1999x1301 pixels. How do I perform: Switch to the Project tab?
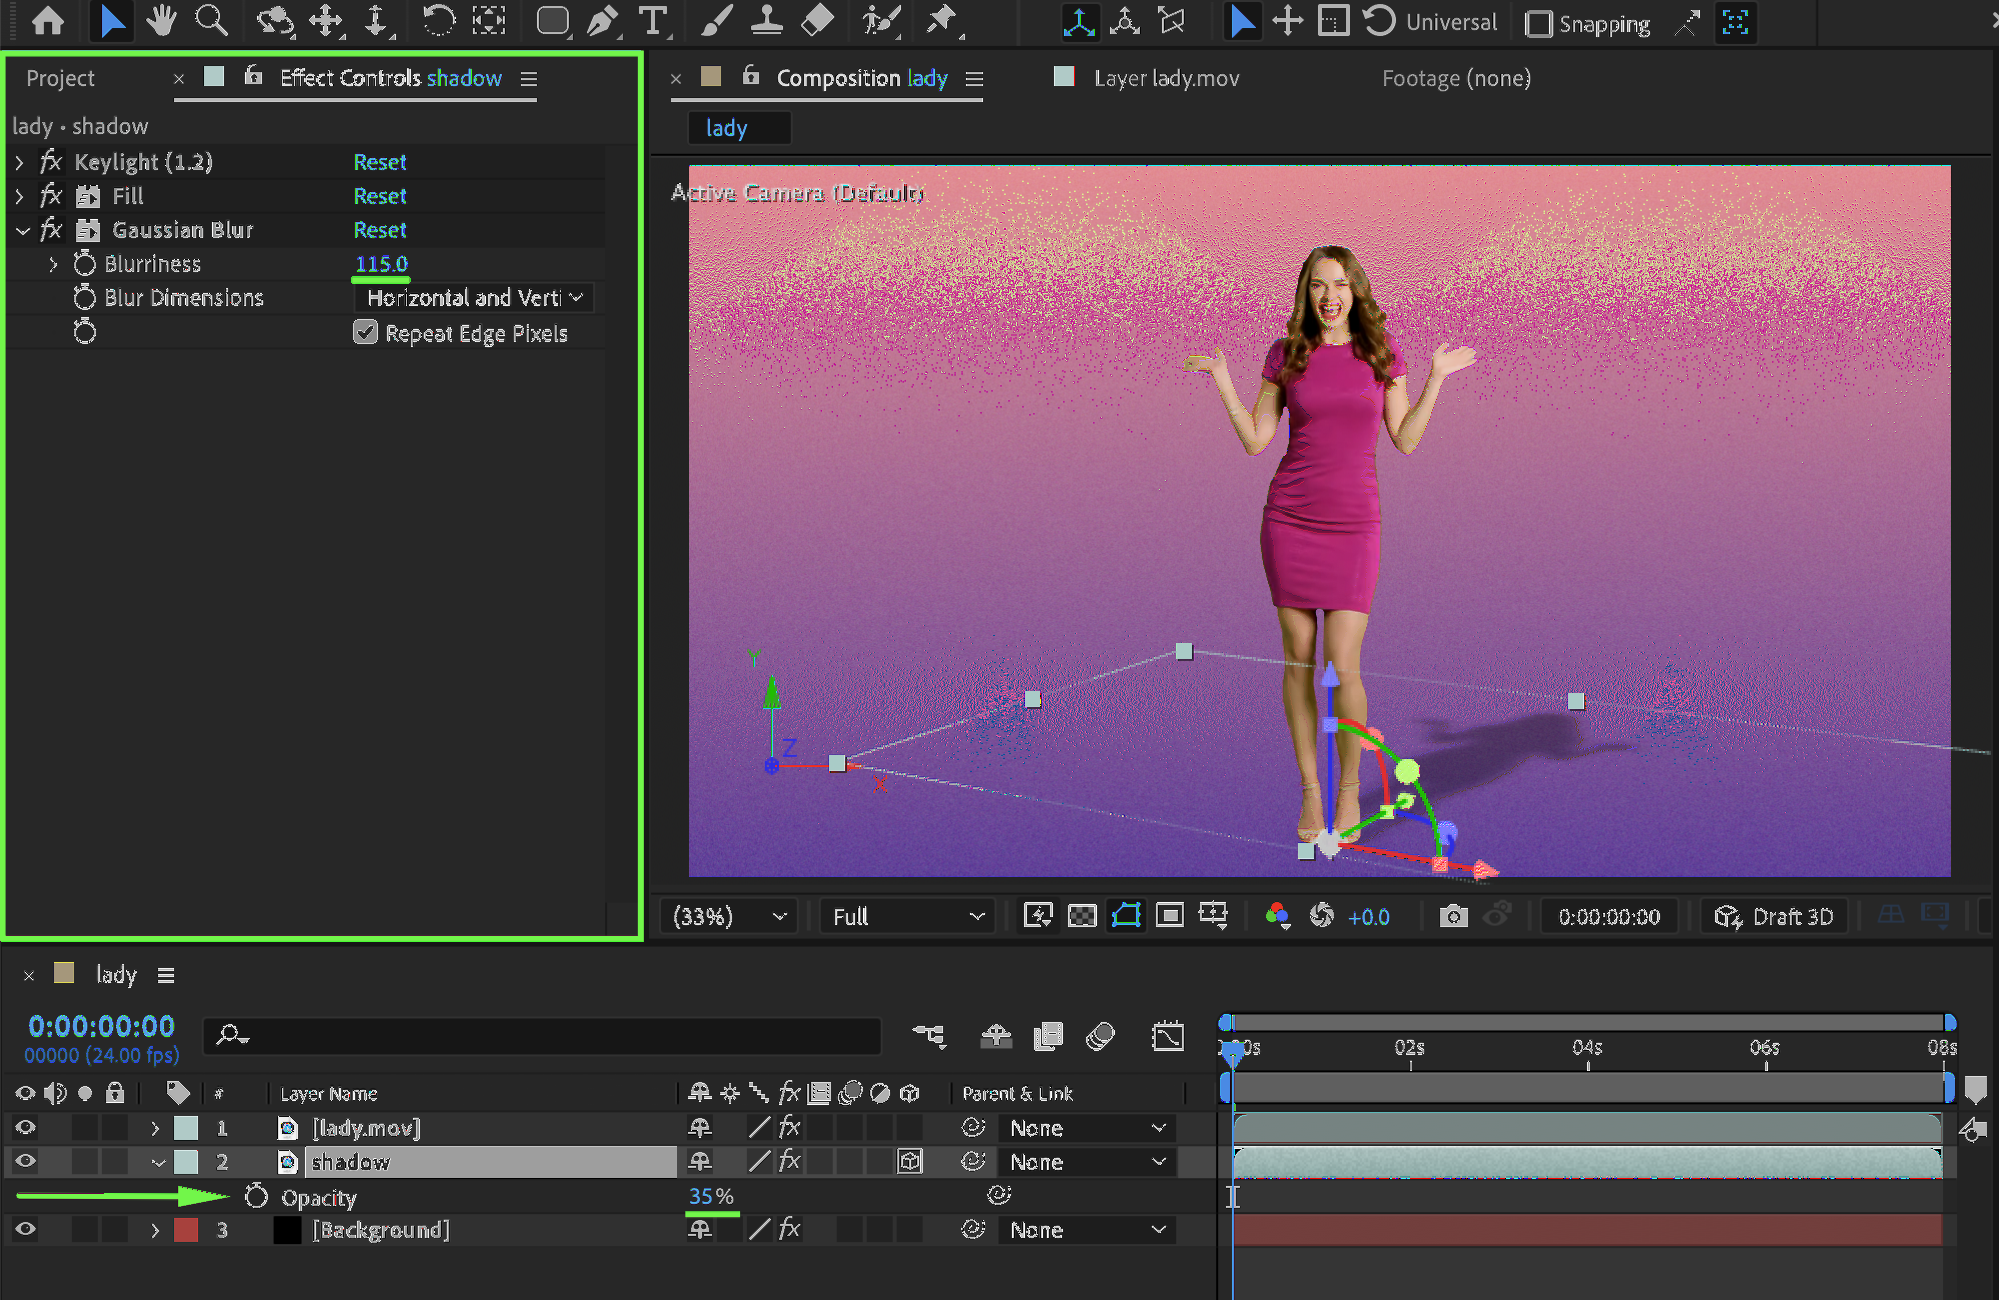(60, 78)
